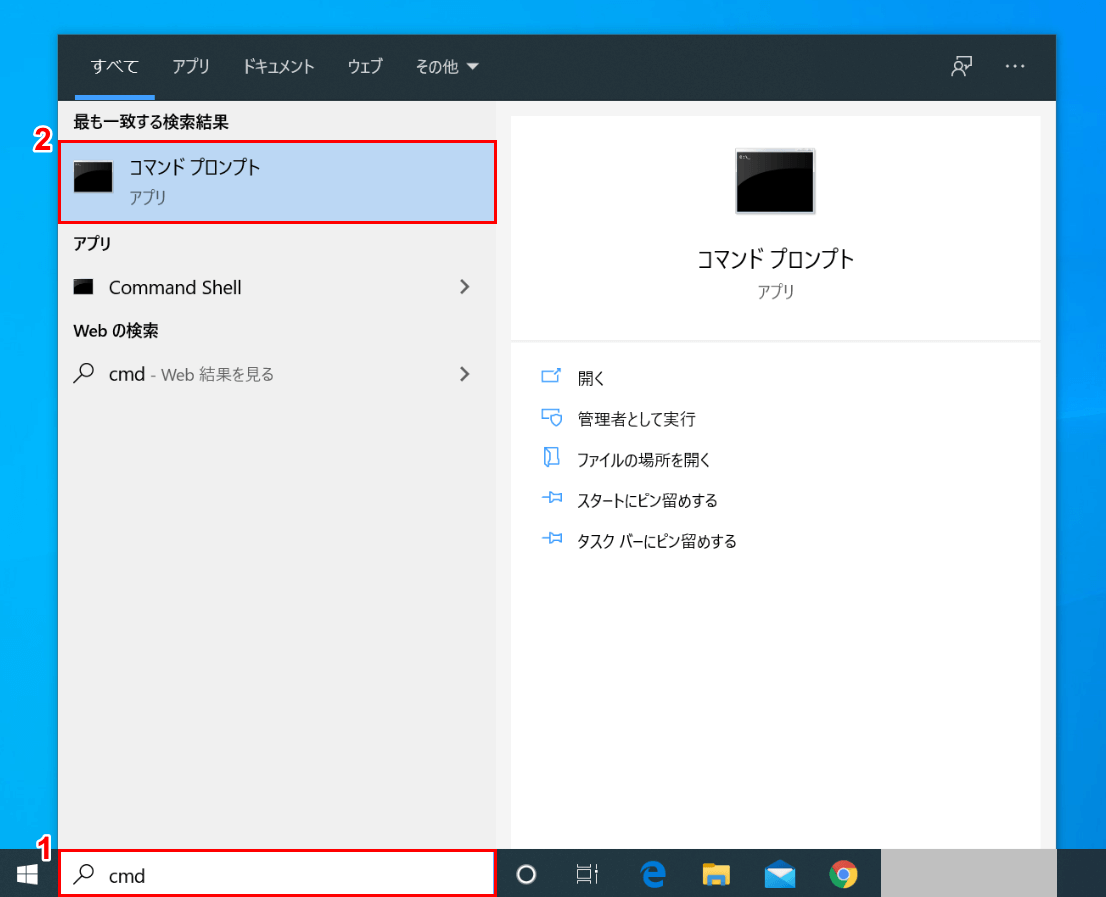Click the Command Shell app icon
The width and height of the screenshot is (1106, 897).
(83, 287)
